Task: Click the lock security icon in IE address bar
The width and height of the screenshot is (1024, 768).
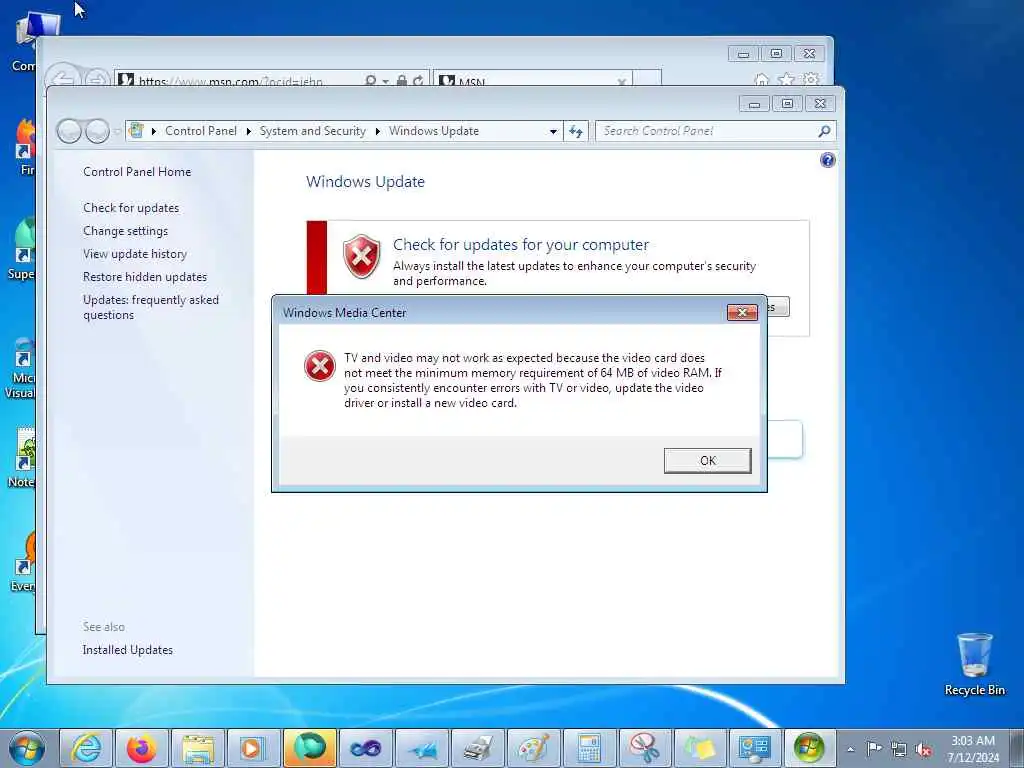Action: point(402,80)
